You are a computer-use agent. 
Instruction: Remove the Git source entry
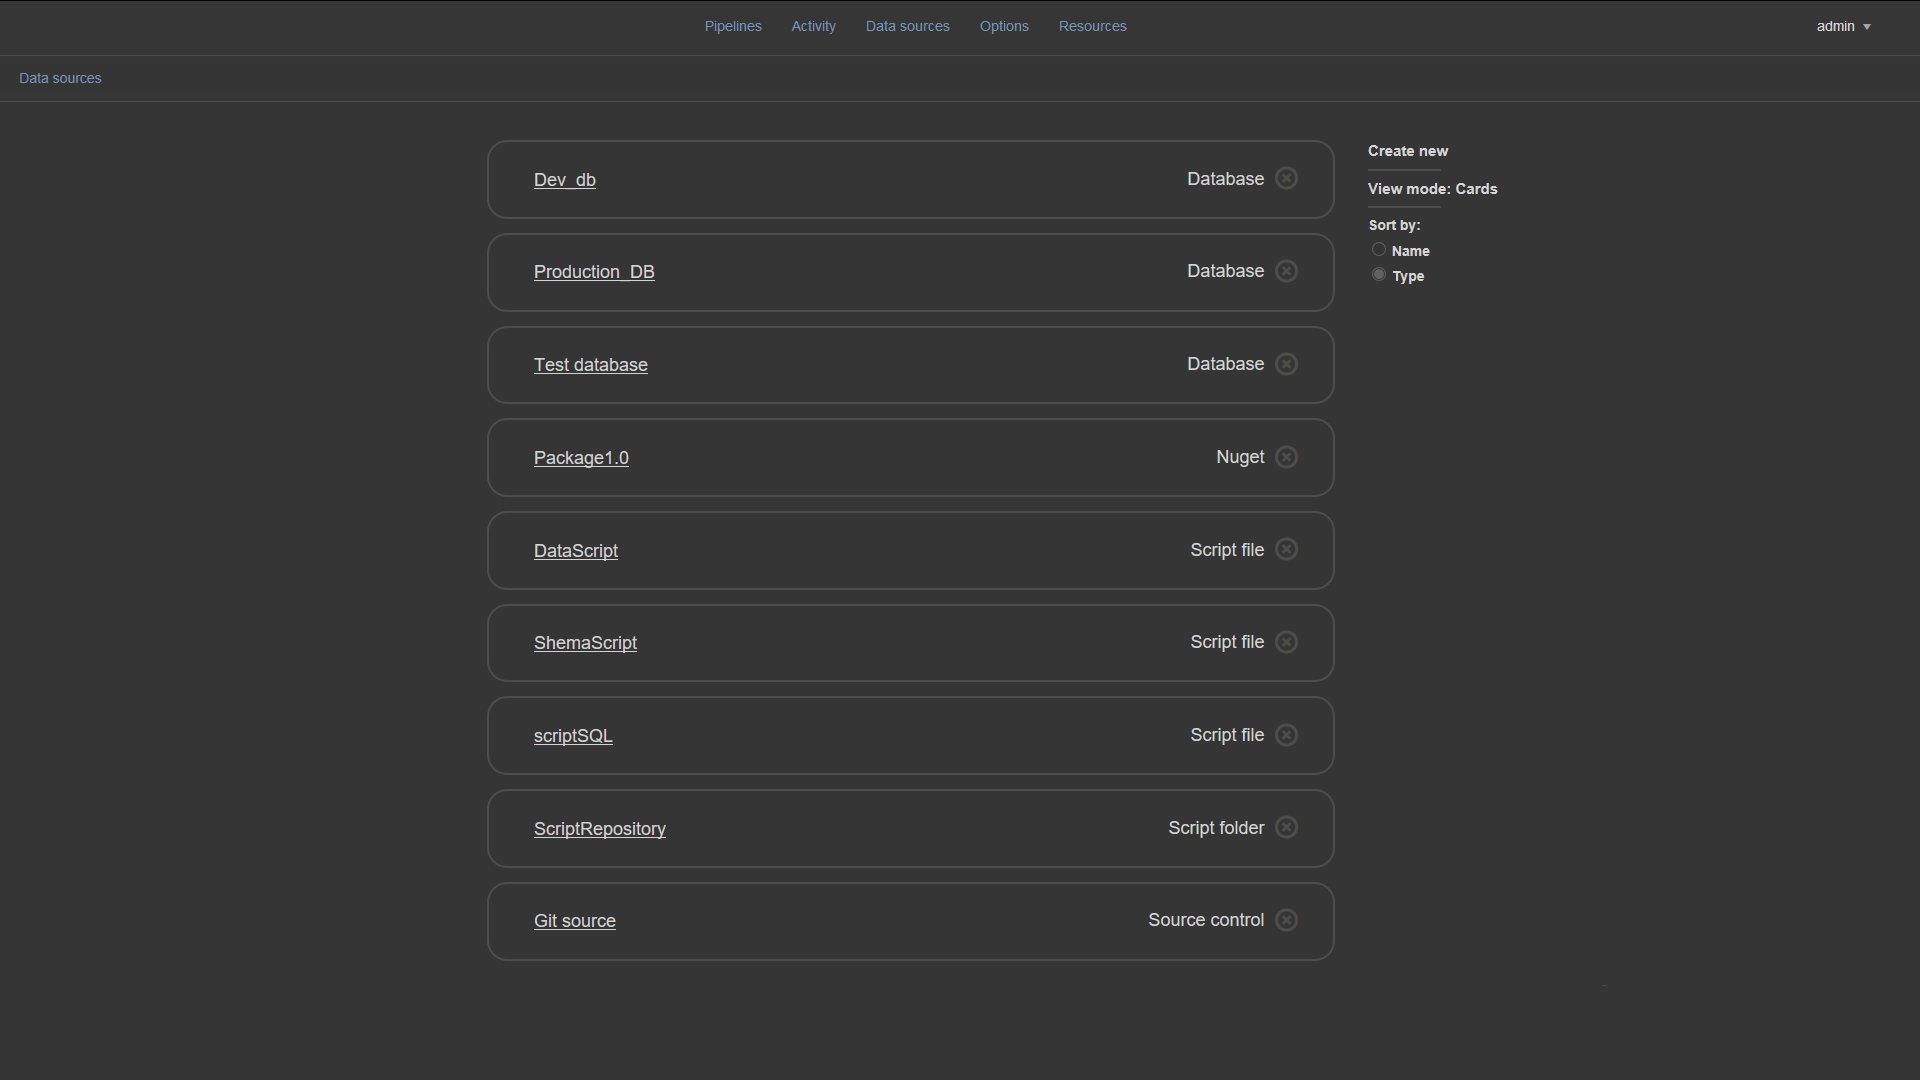(x=1287, y=920)
